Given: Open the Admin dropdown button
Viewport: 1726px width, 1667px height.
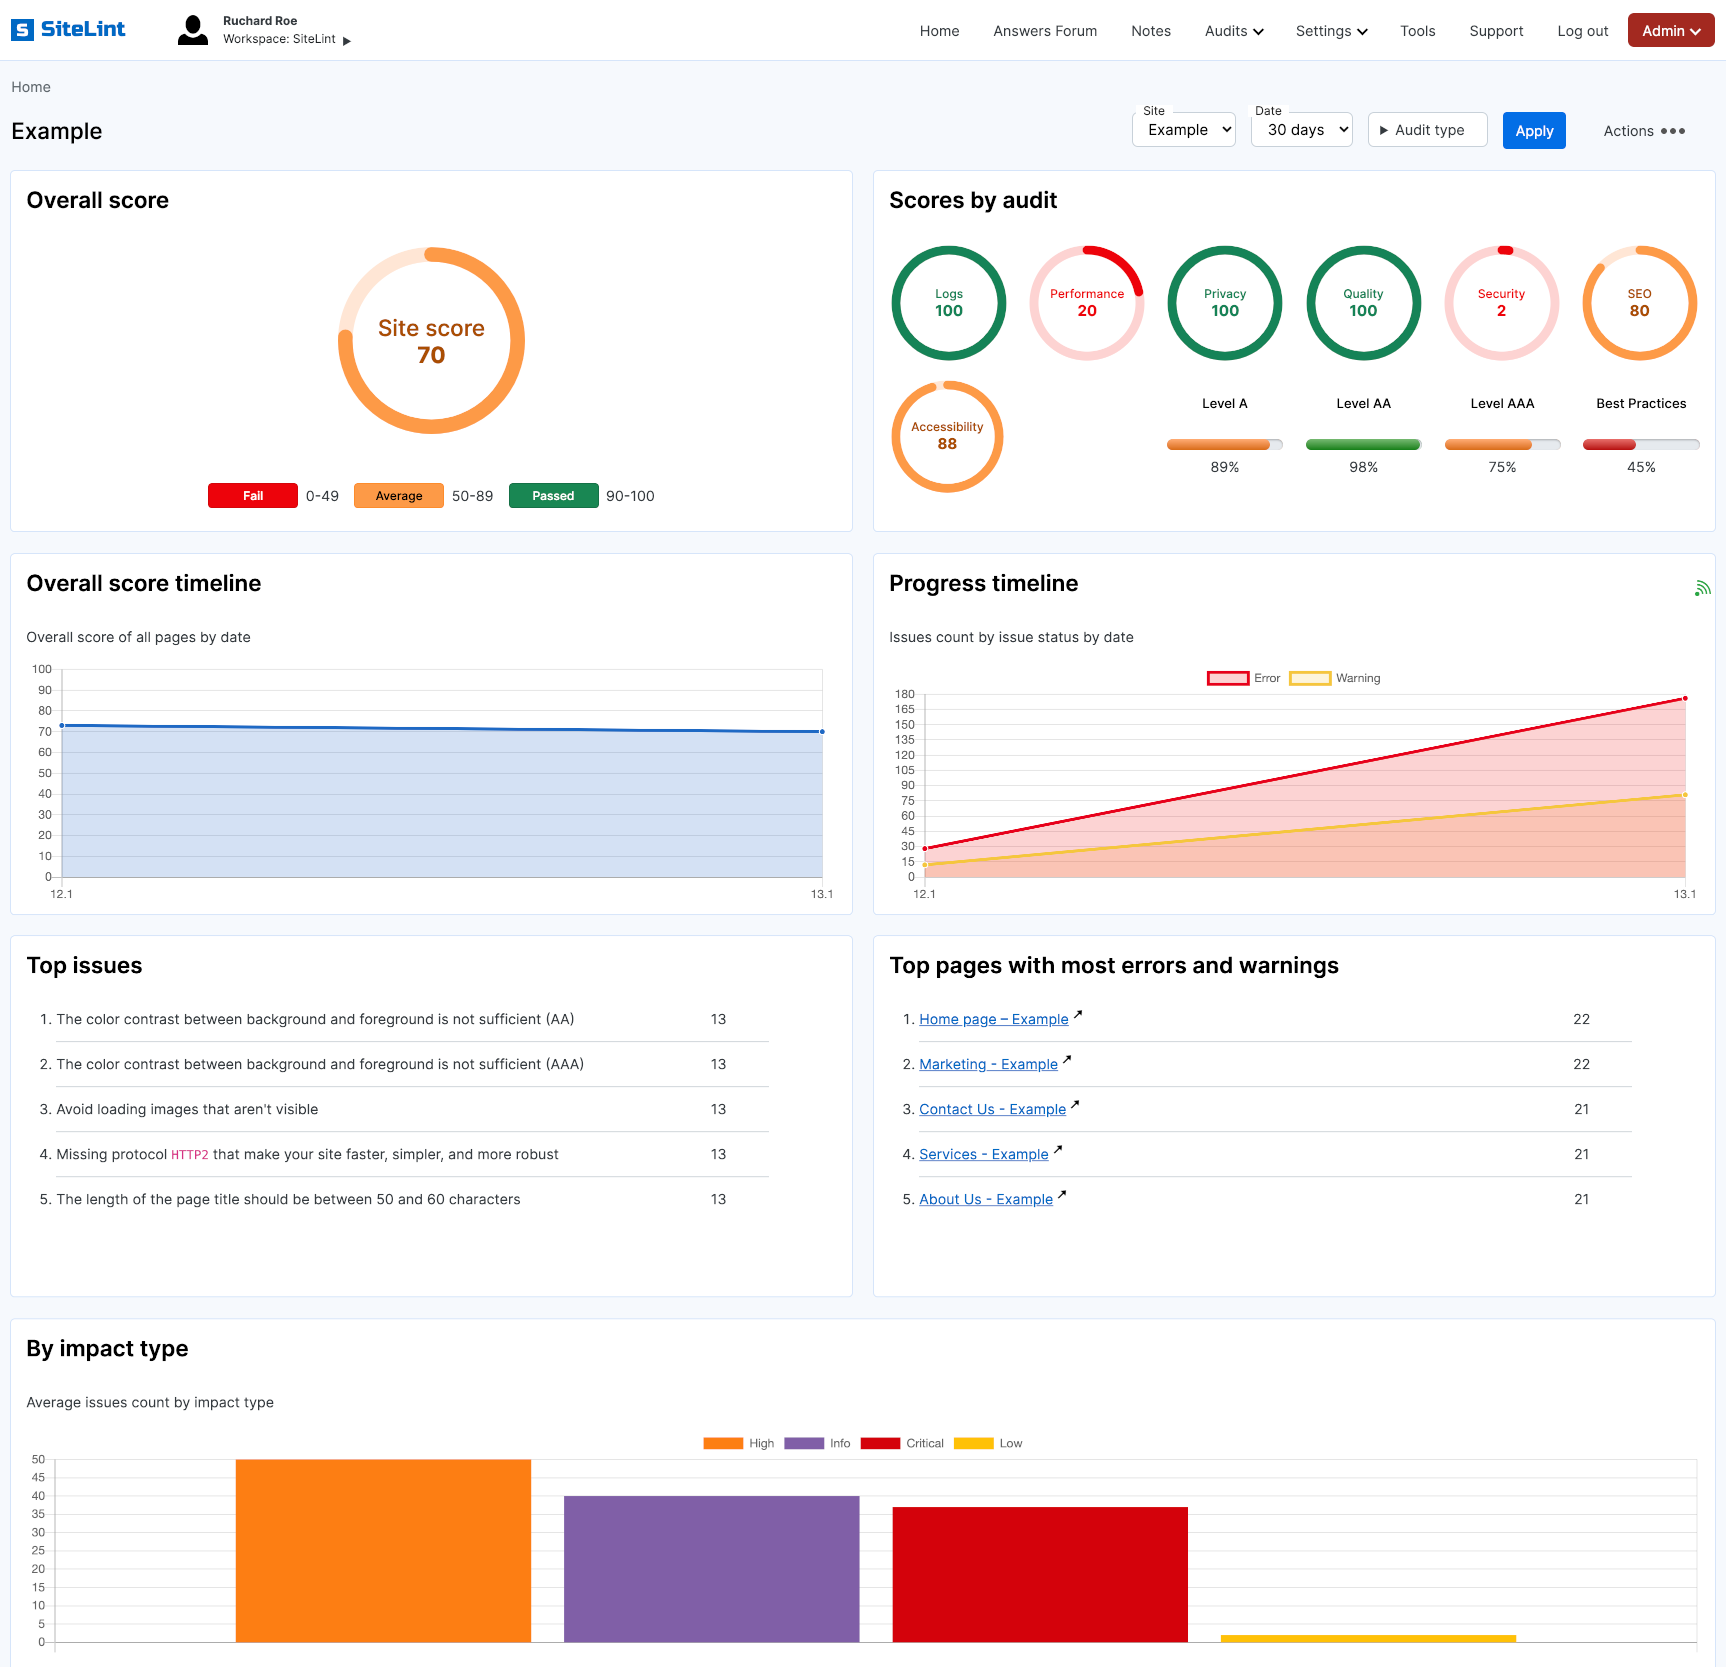Looking at the screenshot, I should coord(1670,30).
